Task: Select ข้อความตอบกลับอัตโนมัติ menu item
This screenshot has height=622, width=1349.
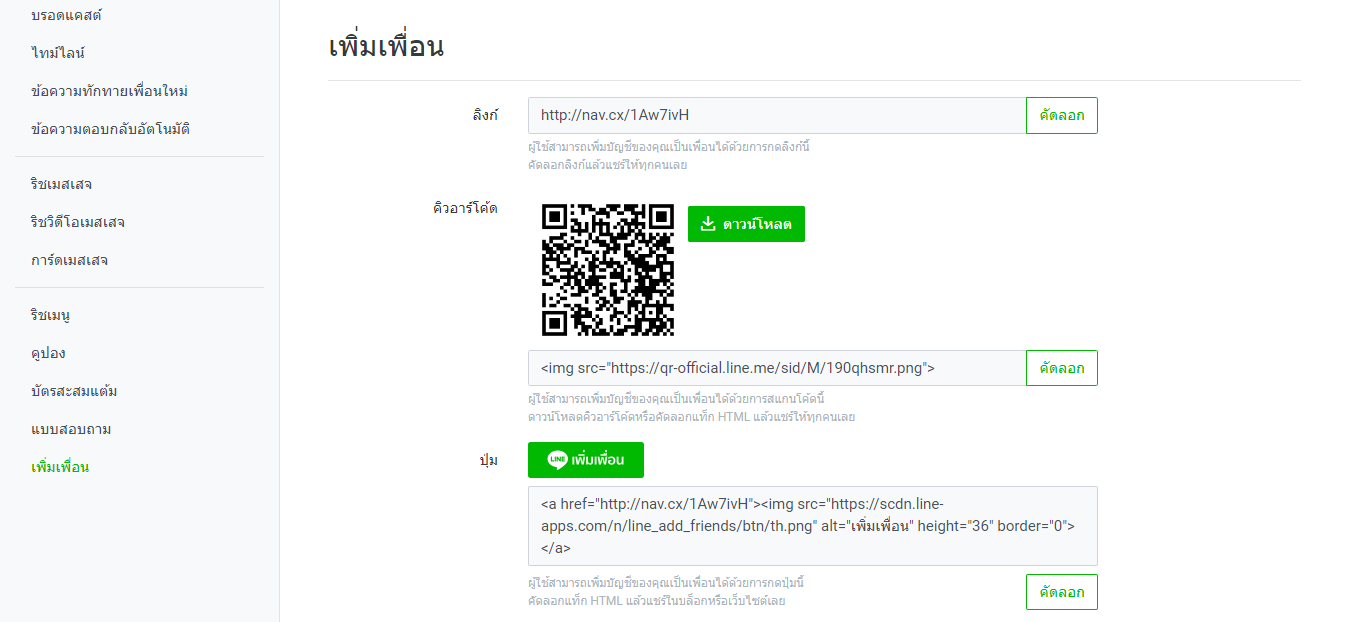Action: (x=110, y=129)
